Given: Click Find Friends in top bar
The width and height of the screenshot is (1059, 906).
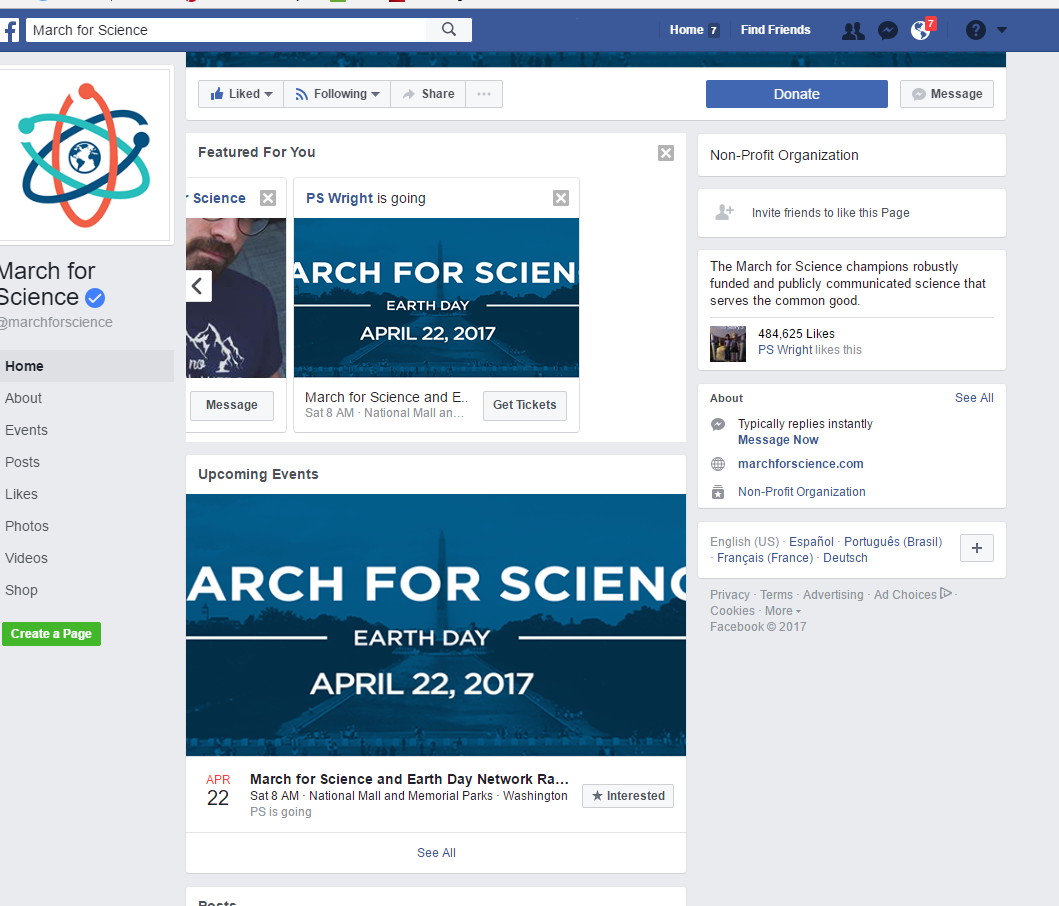Looking at the screenshot, I should click(x=775, y=30).
